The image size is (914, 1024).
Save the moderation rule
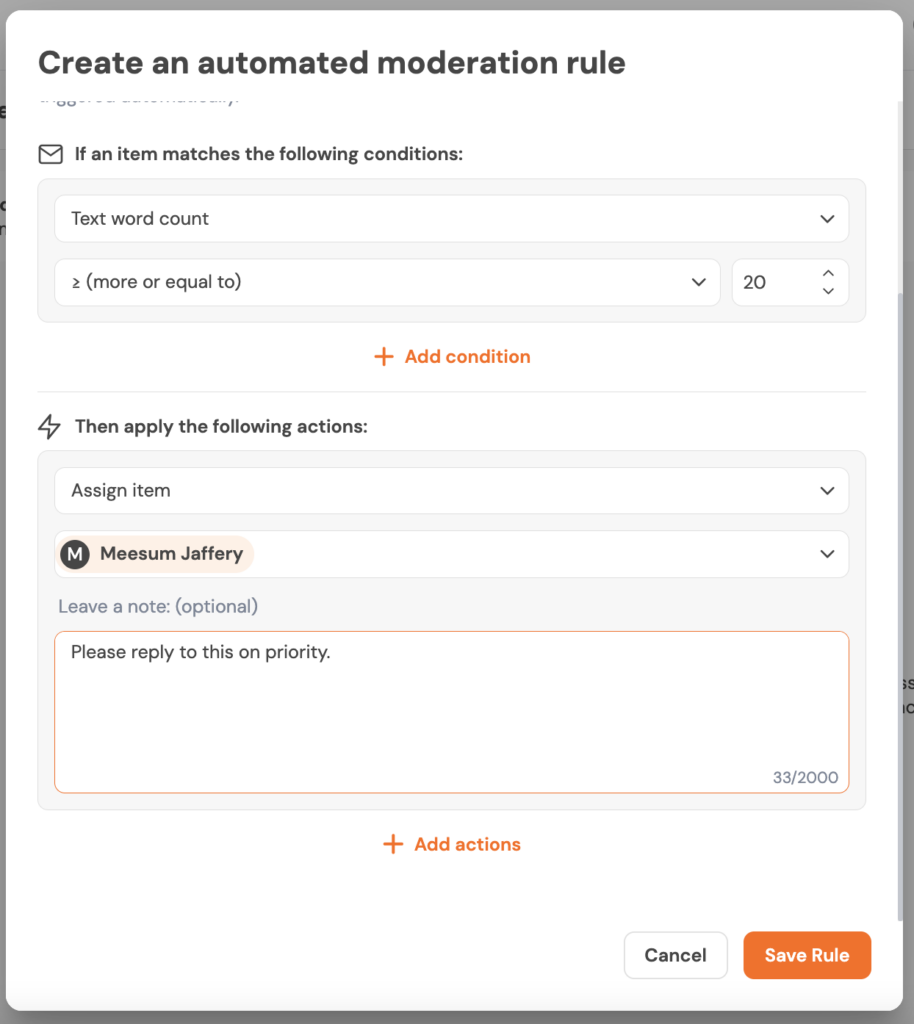(x=806, y=955)
